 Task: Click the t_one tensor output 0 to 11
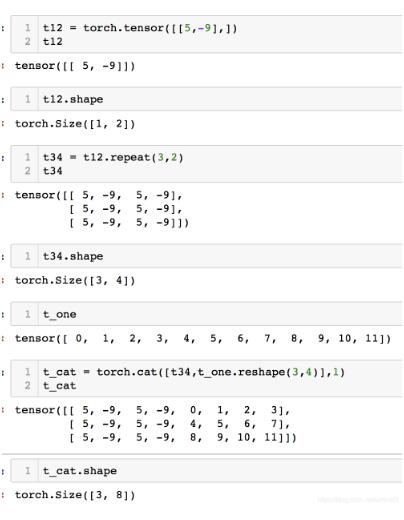point(203,338)
